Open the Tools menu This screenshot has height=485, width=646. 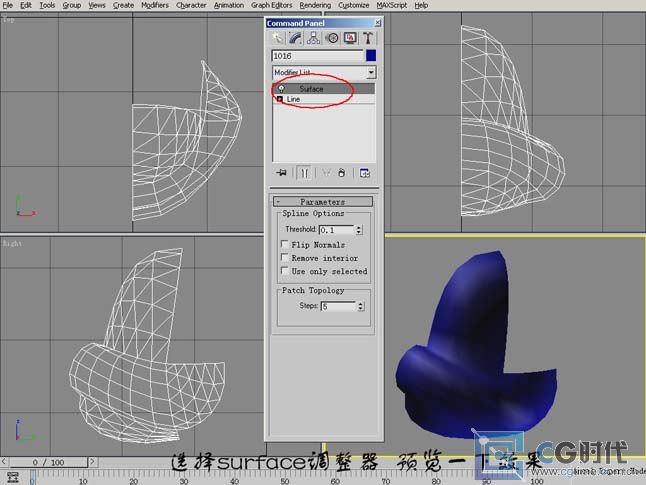(x=47, y=5)
